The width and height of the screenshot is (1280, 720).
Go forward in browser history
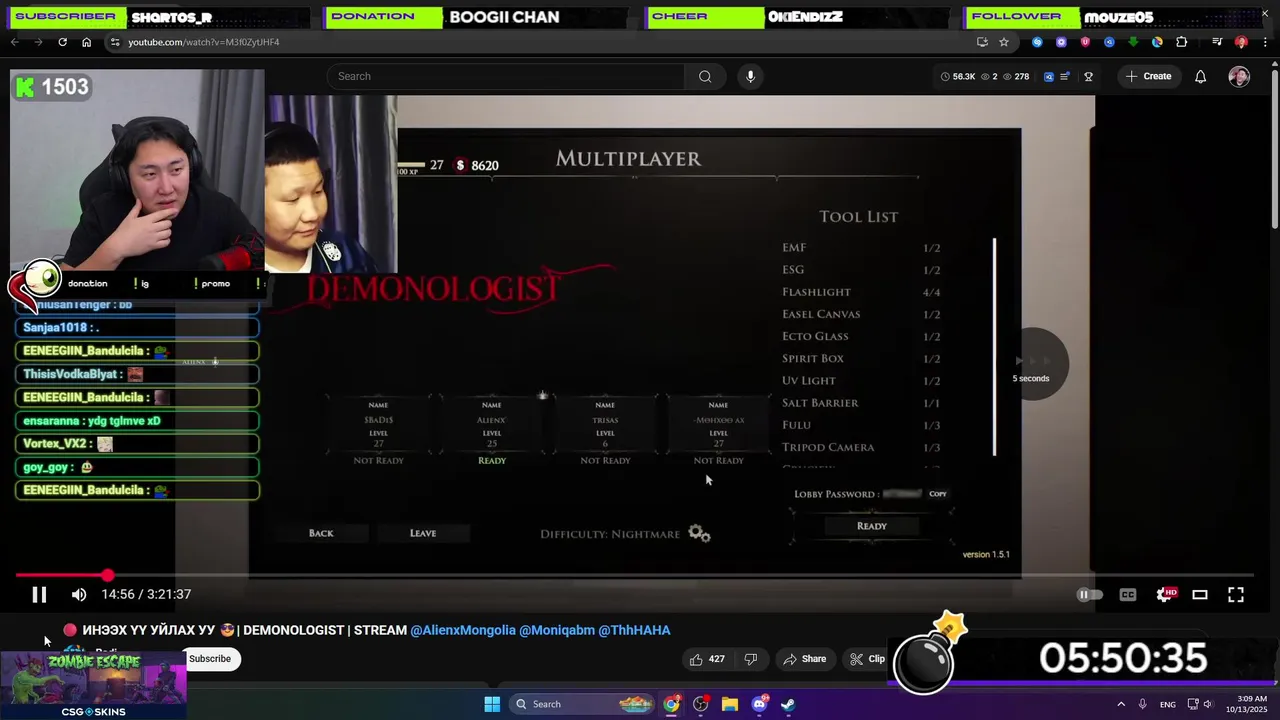38,42
